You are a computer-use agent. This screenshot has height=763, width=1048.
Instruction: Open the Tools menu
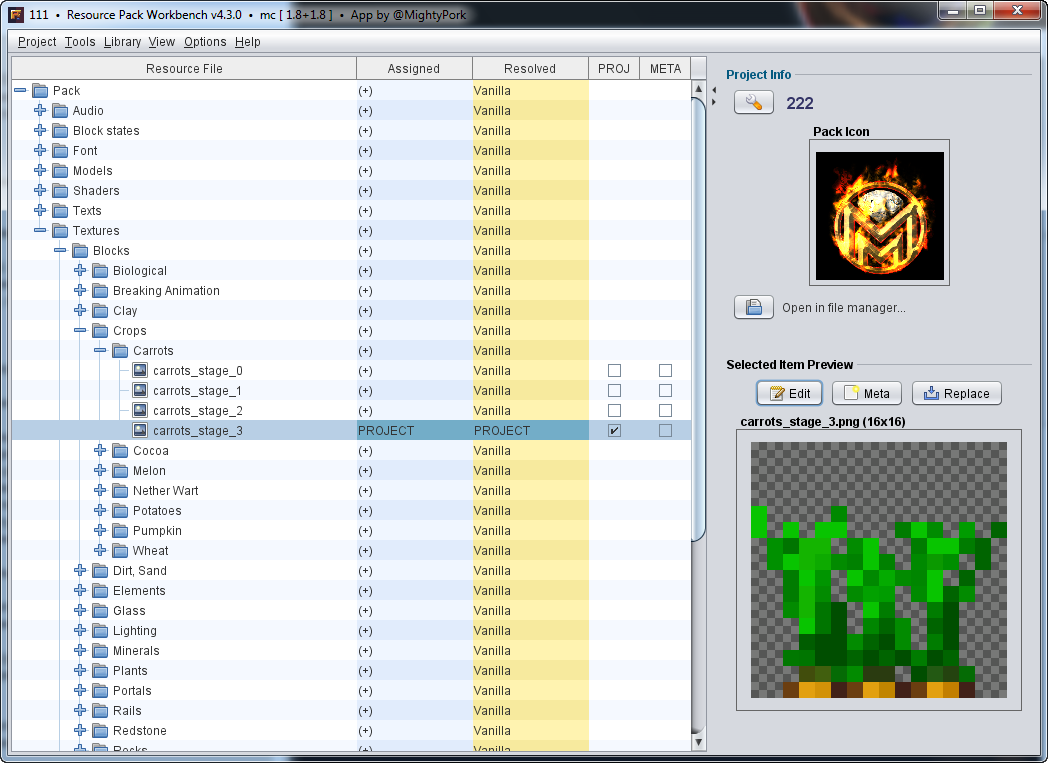(x=80, y=42)
